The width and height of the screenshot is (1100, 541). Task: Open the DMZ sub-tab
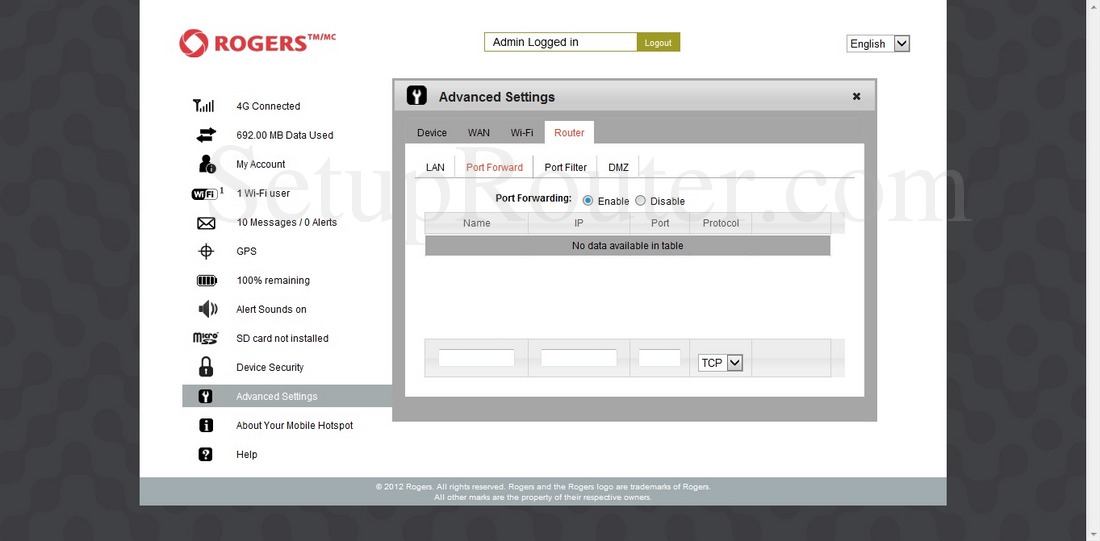pyautogui.click(x=618, y=168)
